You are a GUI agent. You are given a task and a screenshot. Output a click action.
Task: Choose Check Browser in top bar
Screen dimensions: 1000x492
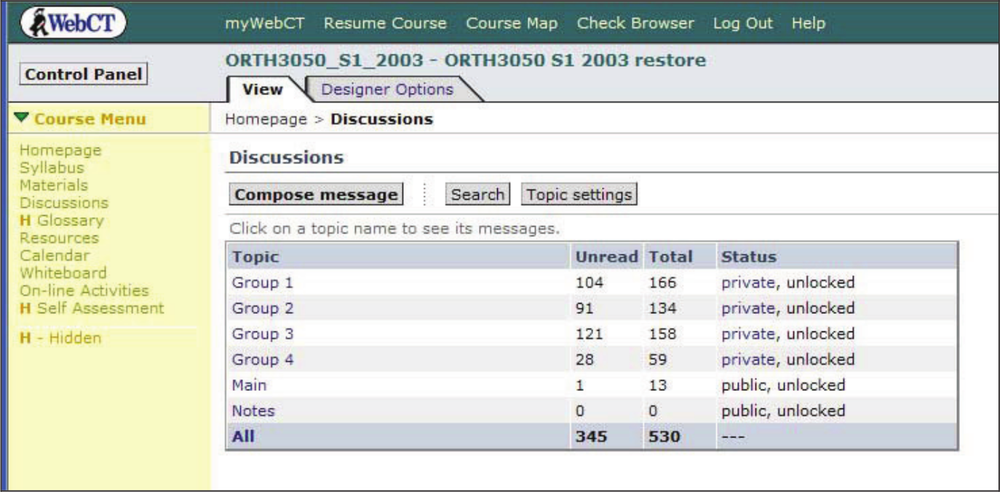point(635,24)
